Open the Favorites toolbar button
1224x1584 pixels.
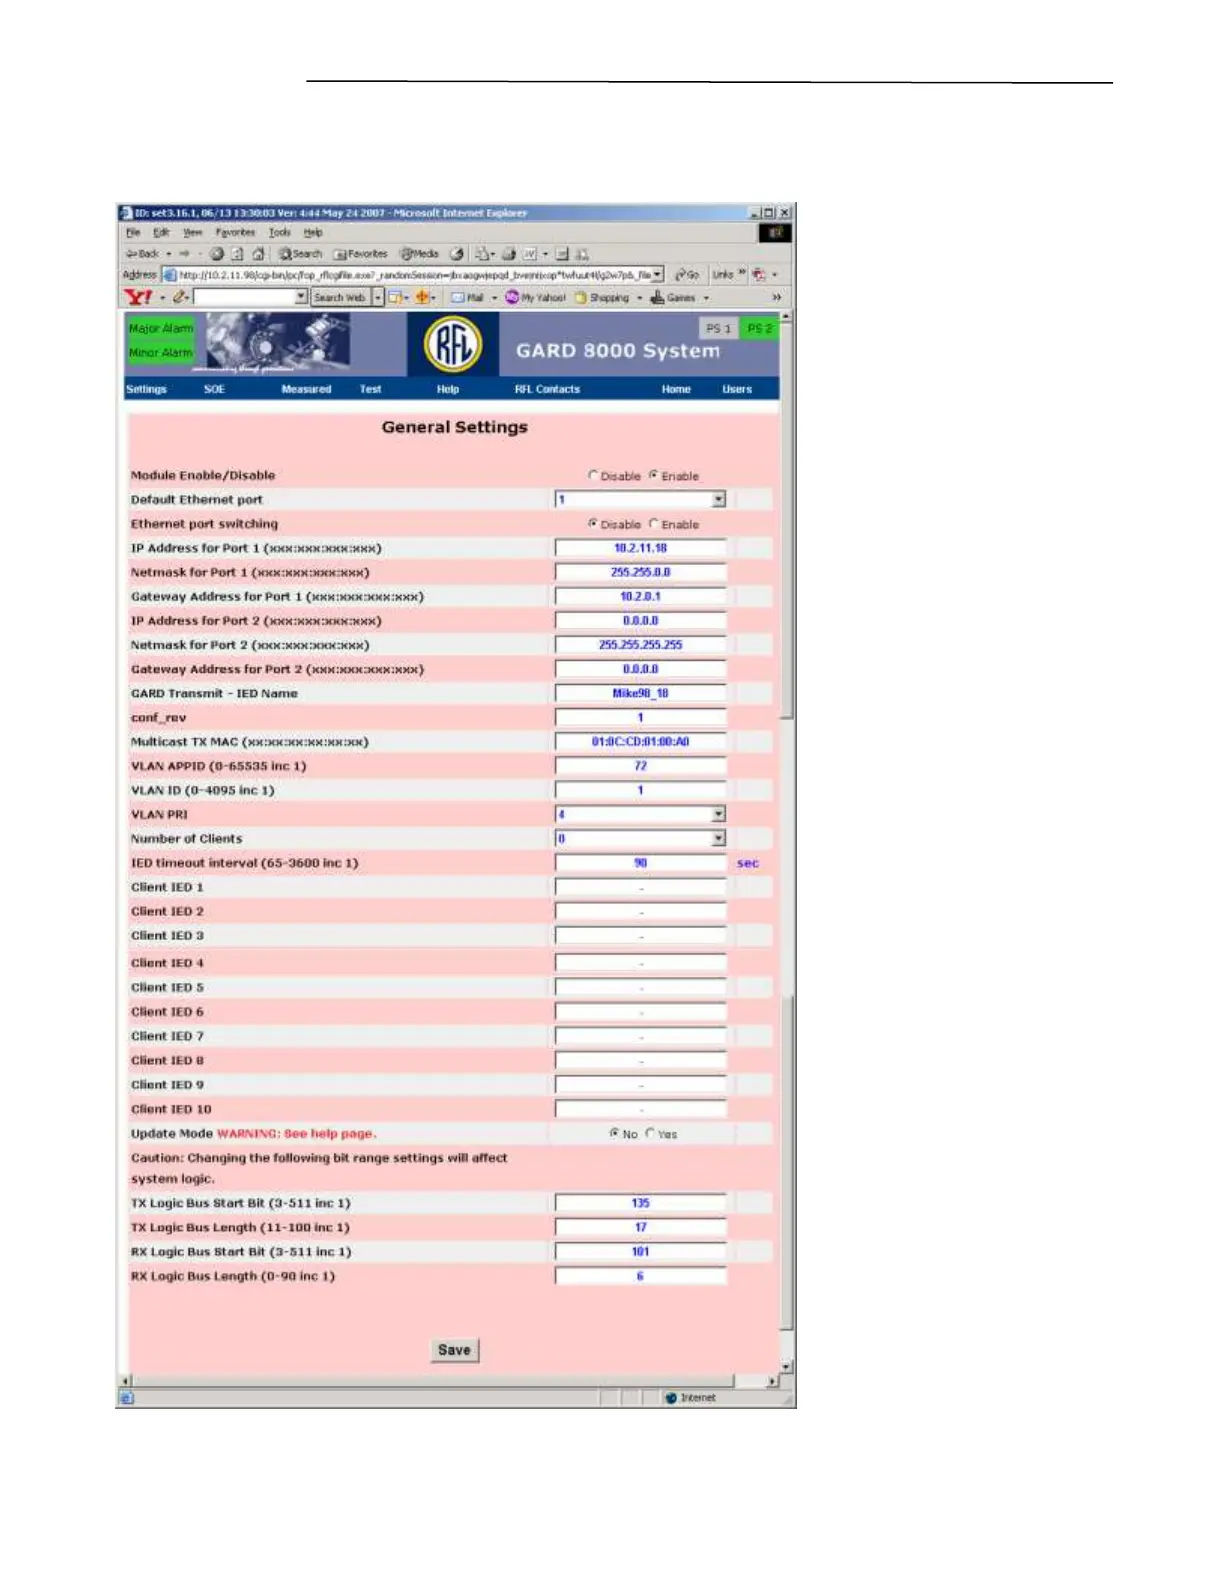[x=360, y=254]
